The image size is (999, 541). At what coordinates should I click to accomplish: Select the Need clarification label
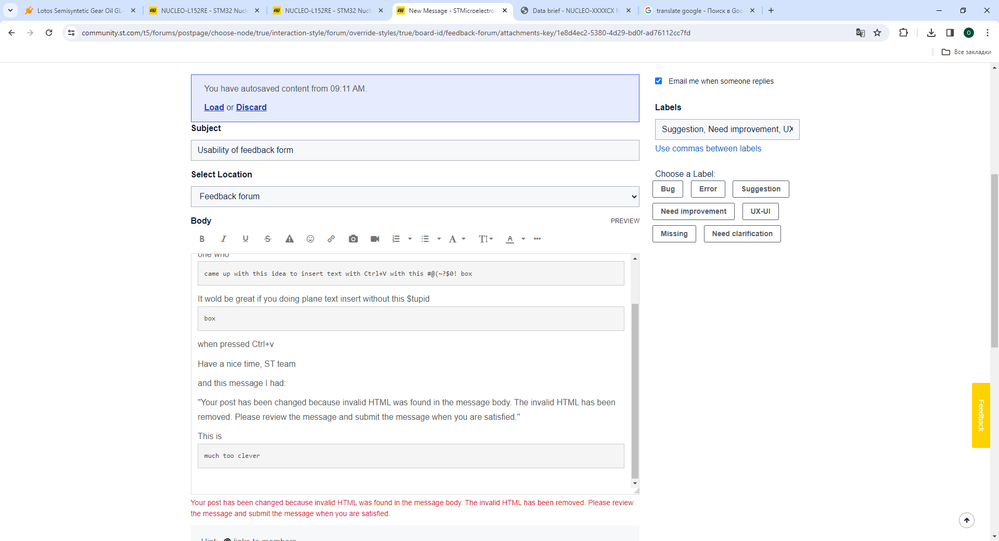click(742, 233)
